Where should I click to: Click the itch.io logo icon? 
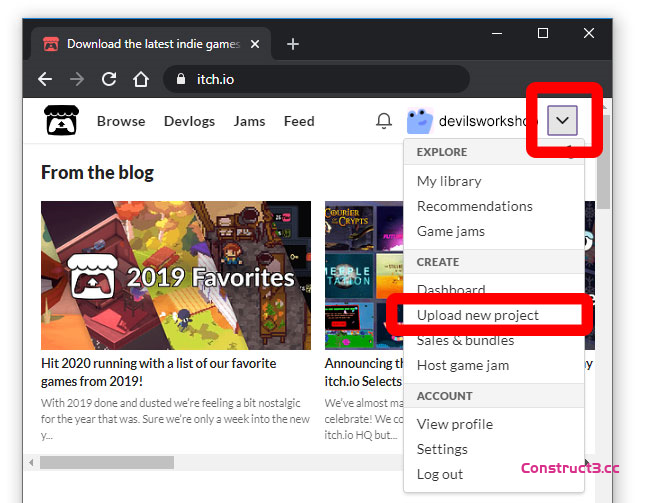[61, 121]
